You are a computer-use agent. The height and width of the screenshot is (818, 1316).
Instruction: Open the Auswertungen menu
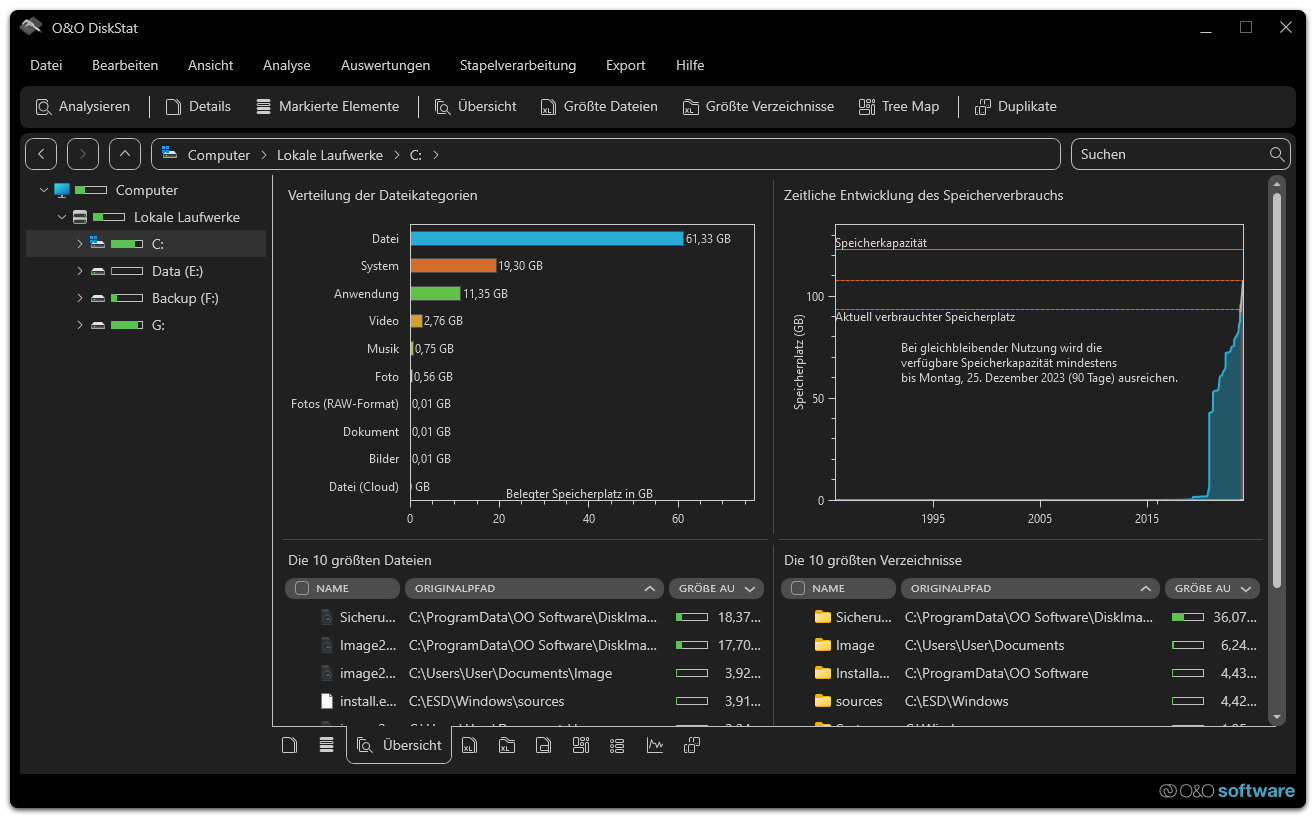tap(385, 65)
